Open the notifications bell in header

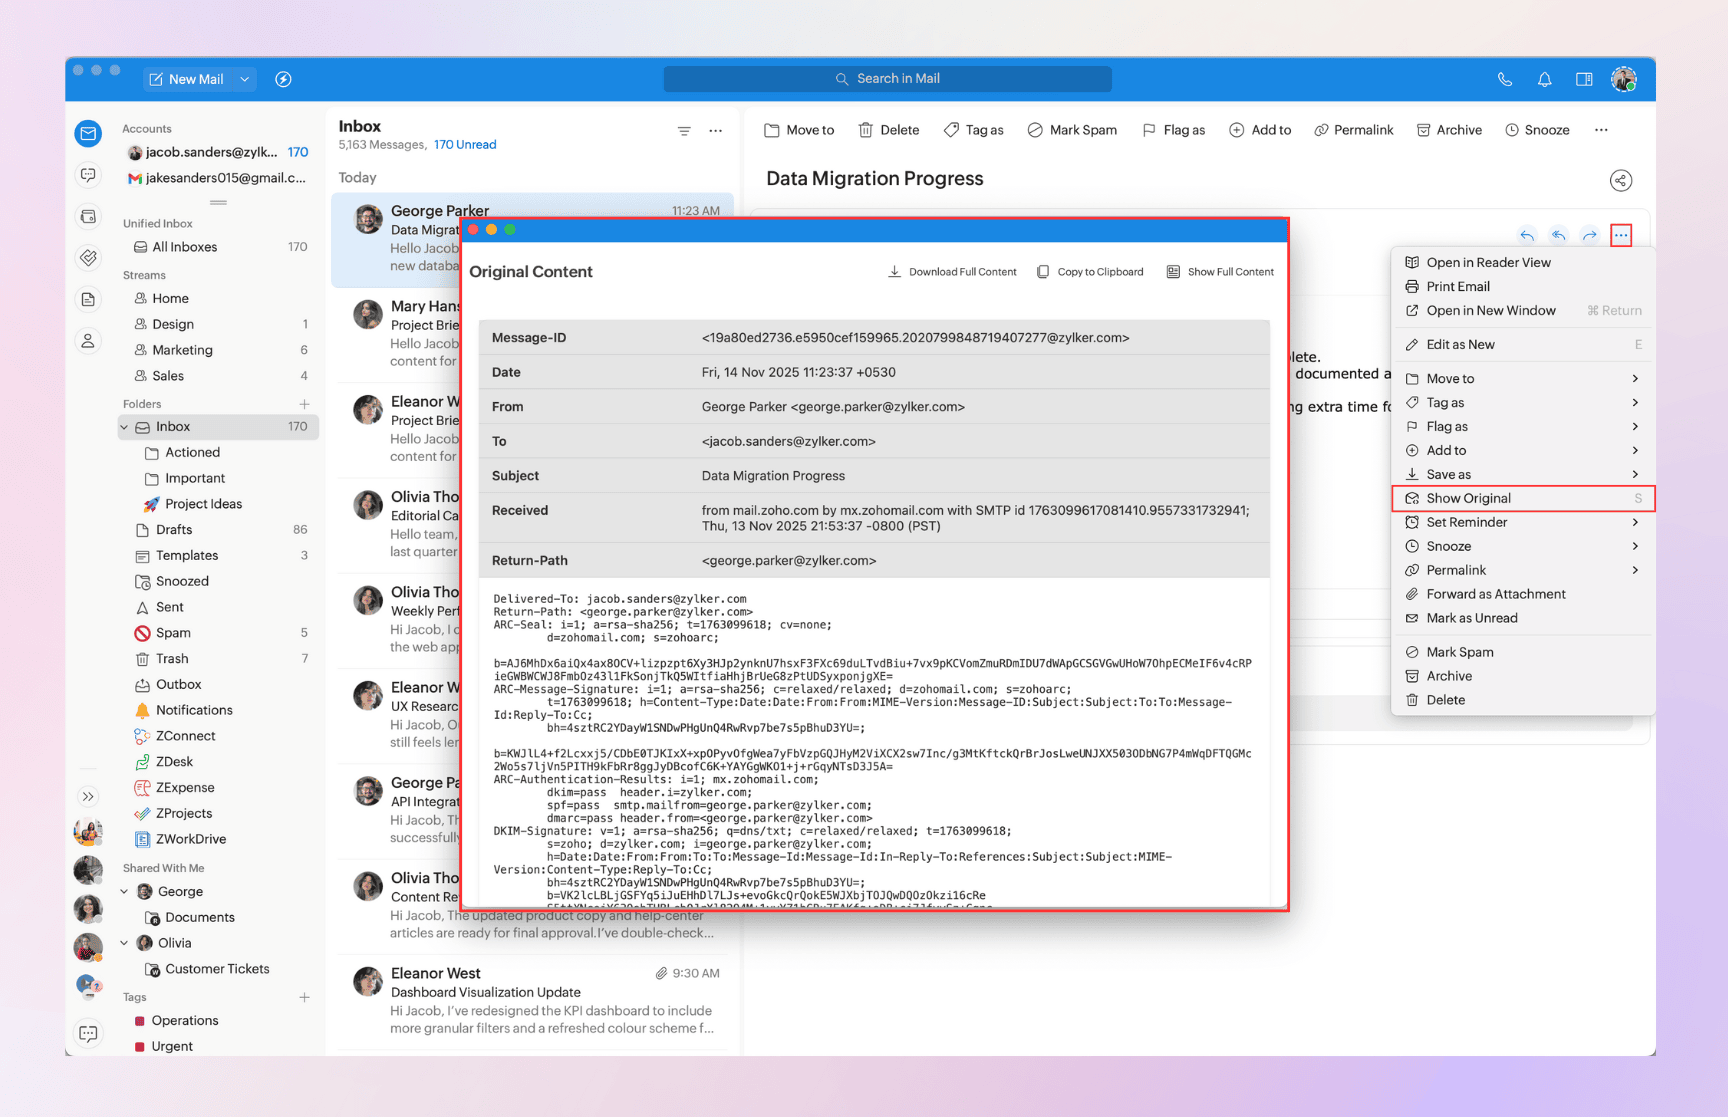[x=1544, y=79]
